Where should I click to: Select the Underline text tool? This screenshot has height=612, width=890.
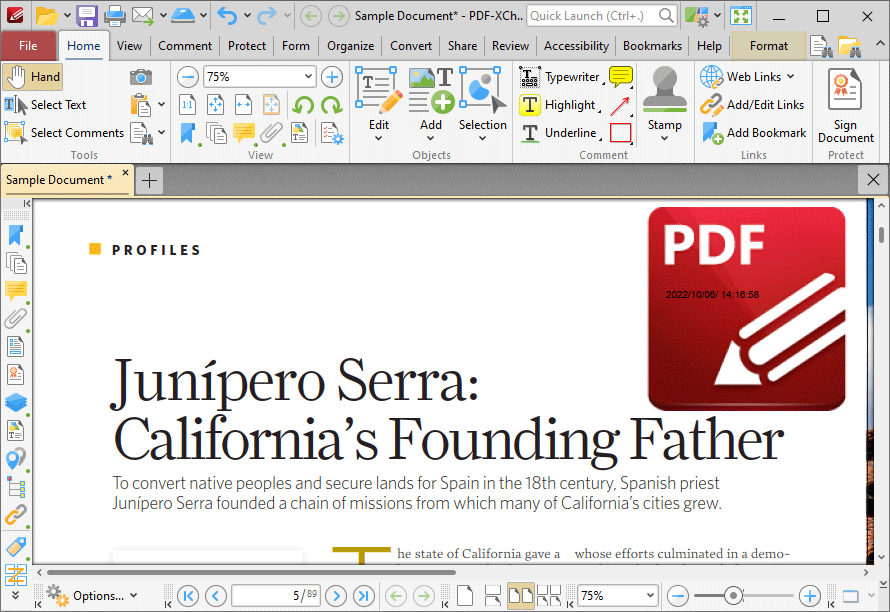(x=559, y=133)
